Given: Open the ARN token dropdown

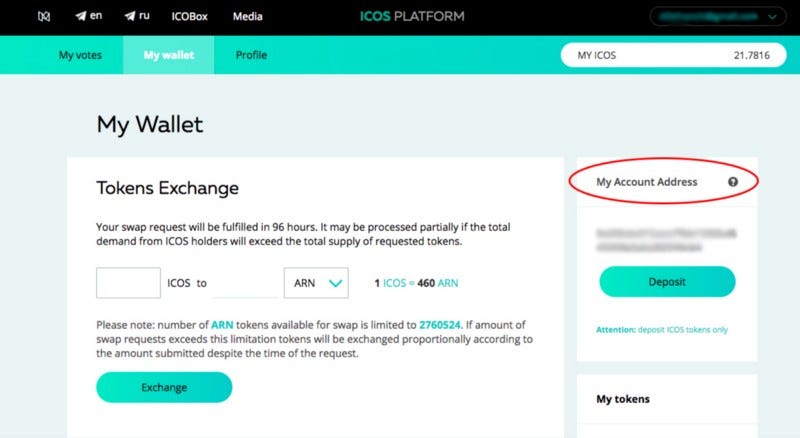Looking at the screenshot, I should (316, 283).
